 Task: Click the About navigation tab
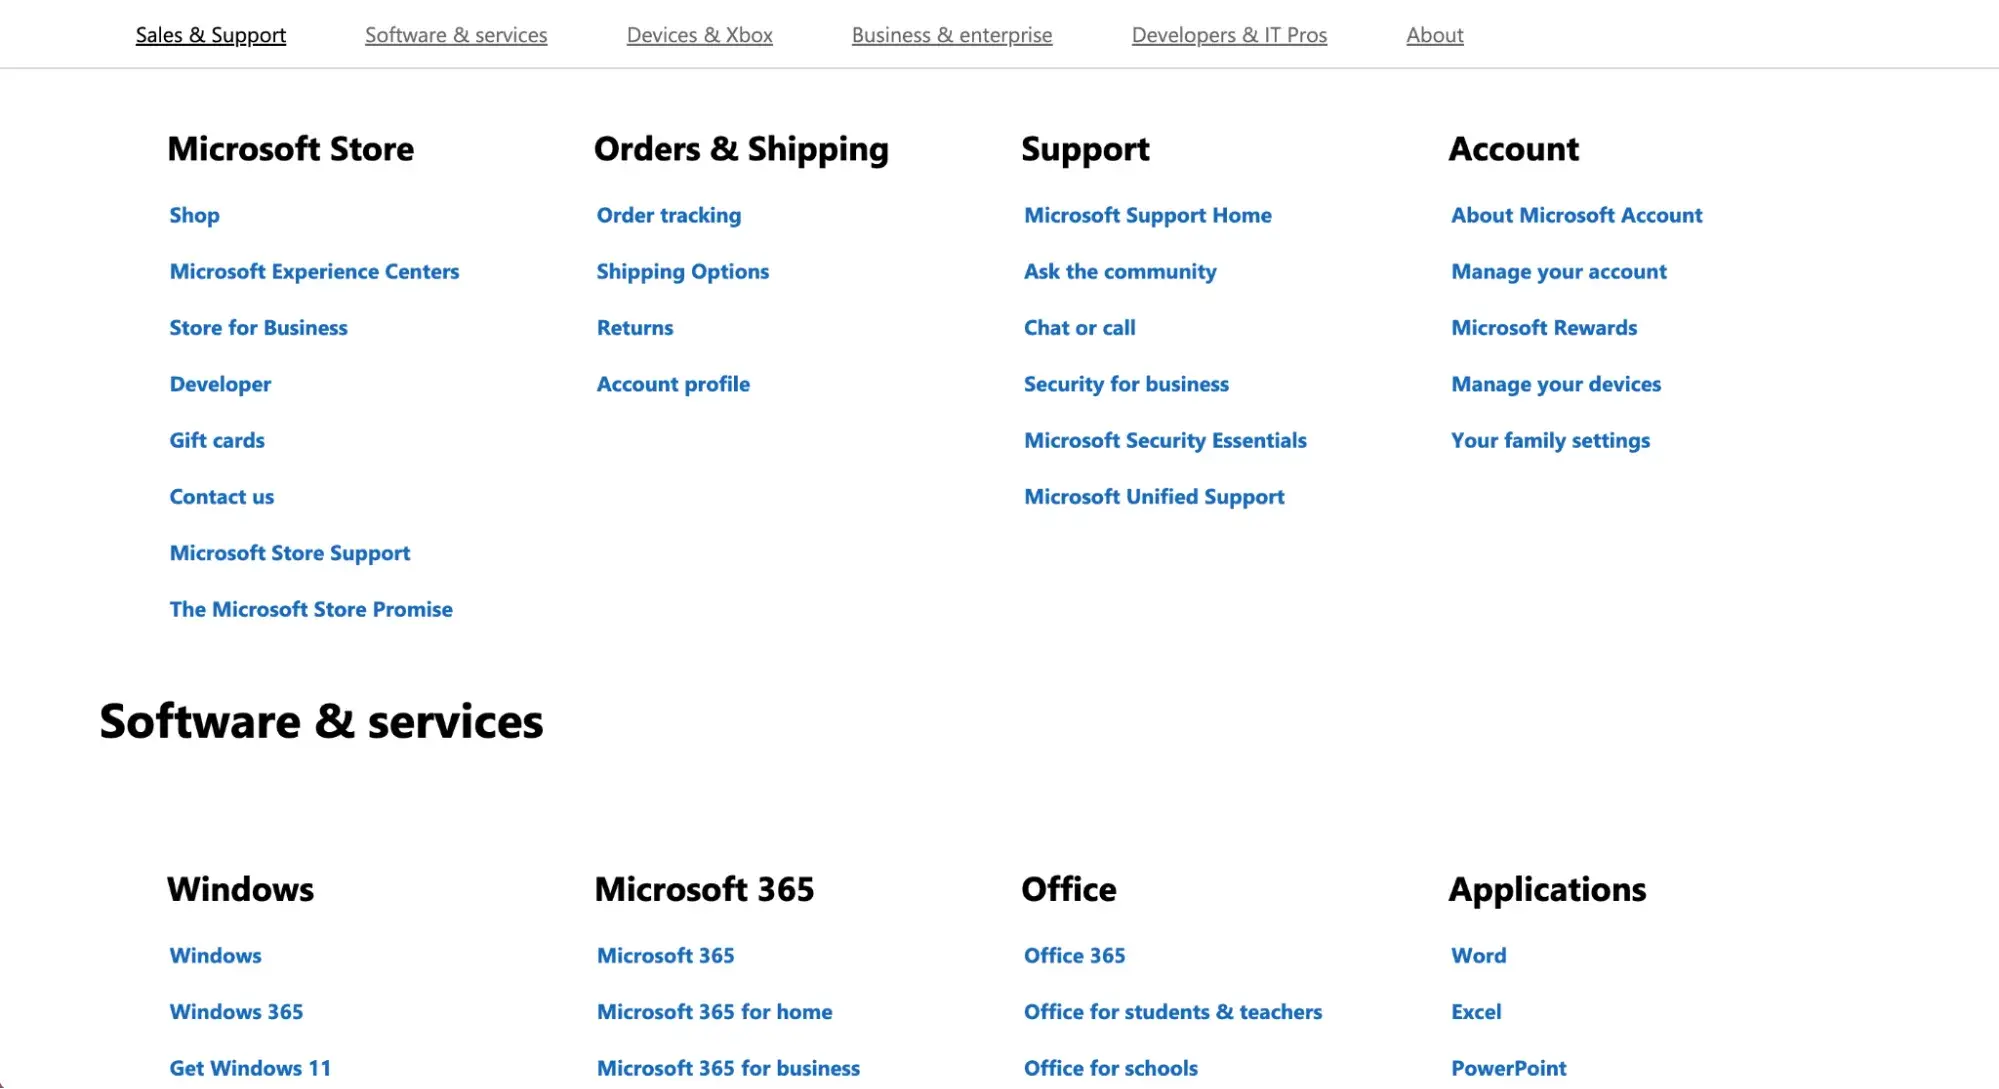[x=1434, y=35]
